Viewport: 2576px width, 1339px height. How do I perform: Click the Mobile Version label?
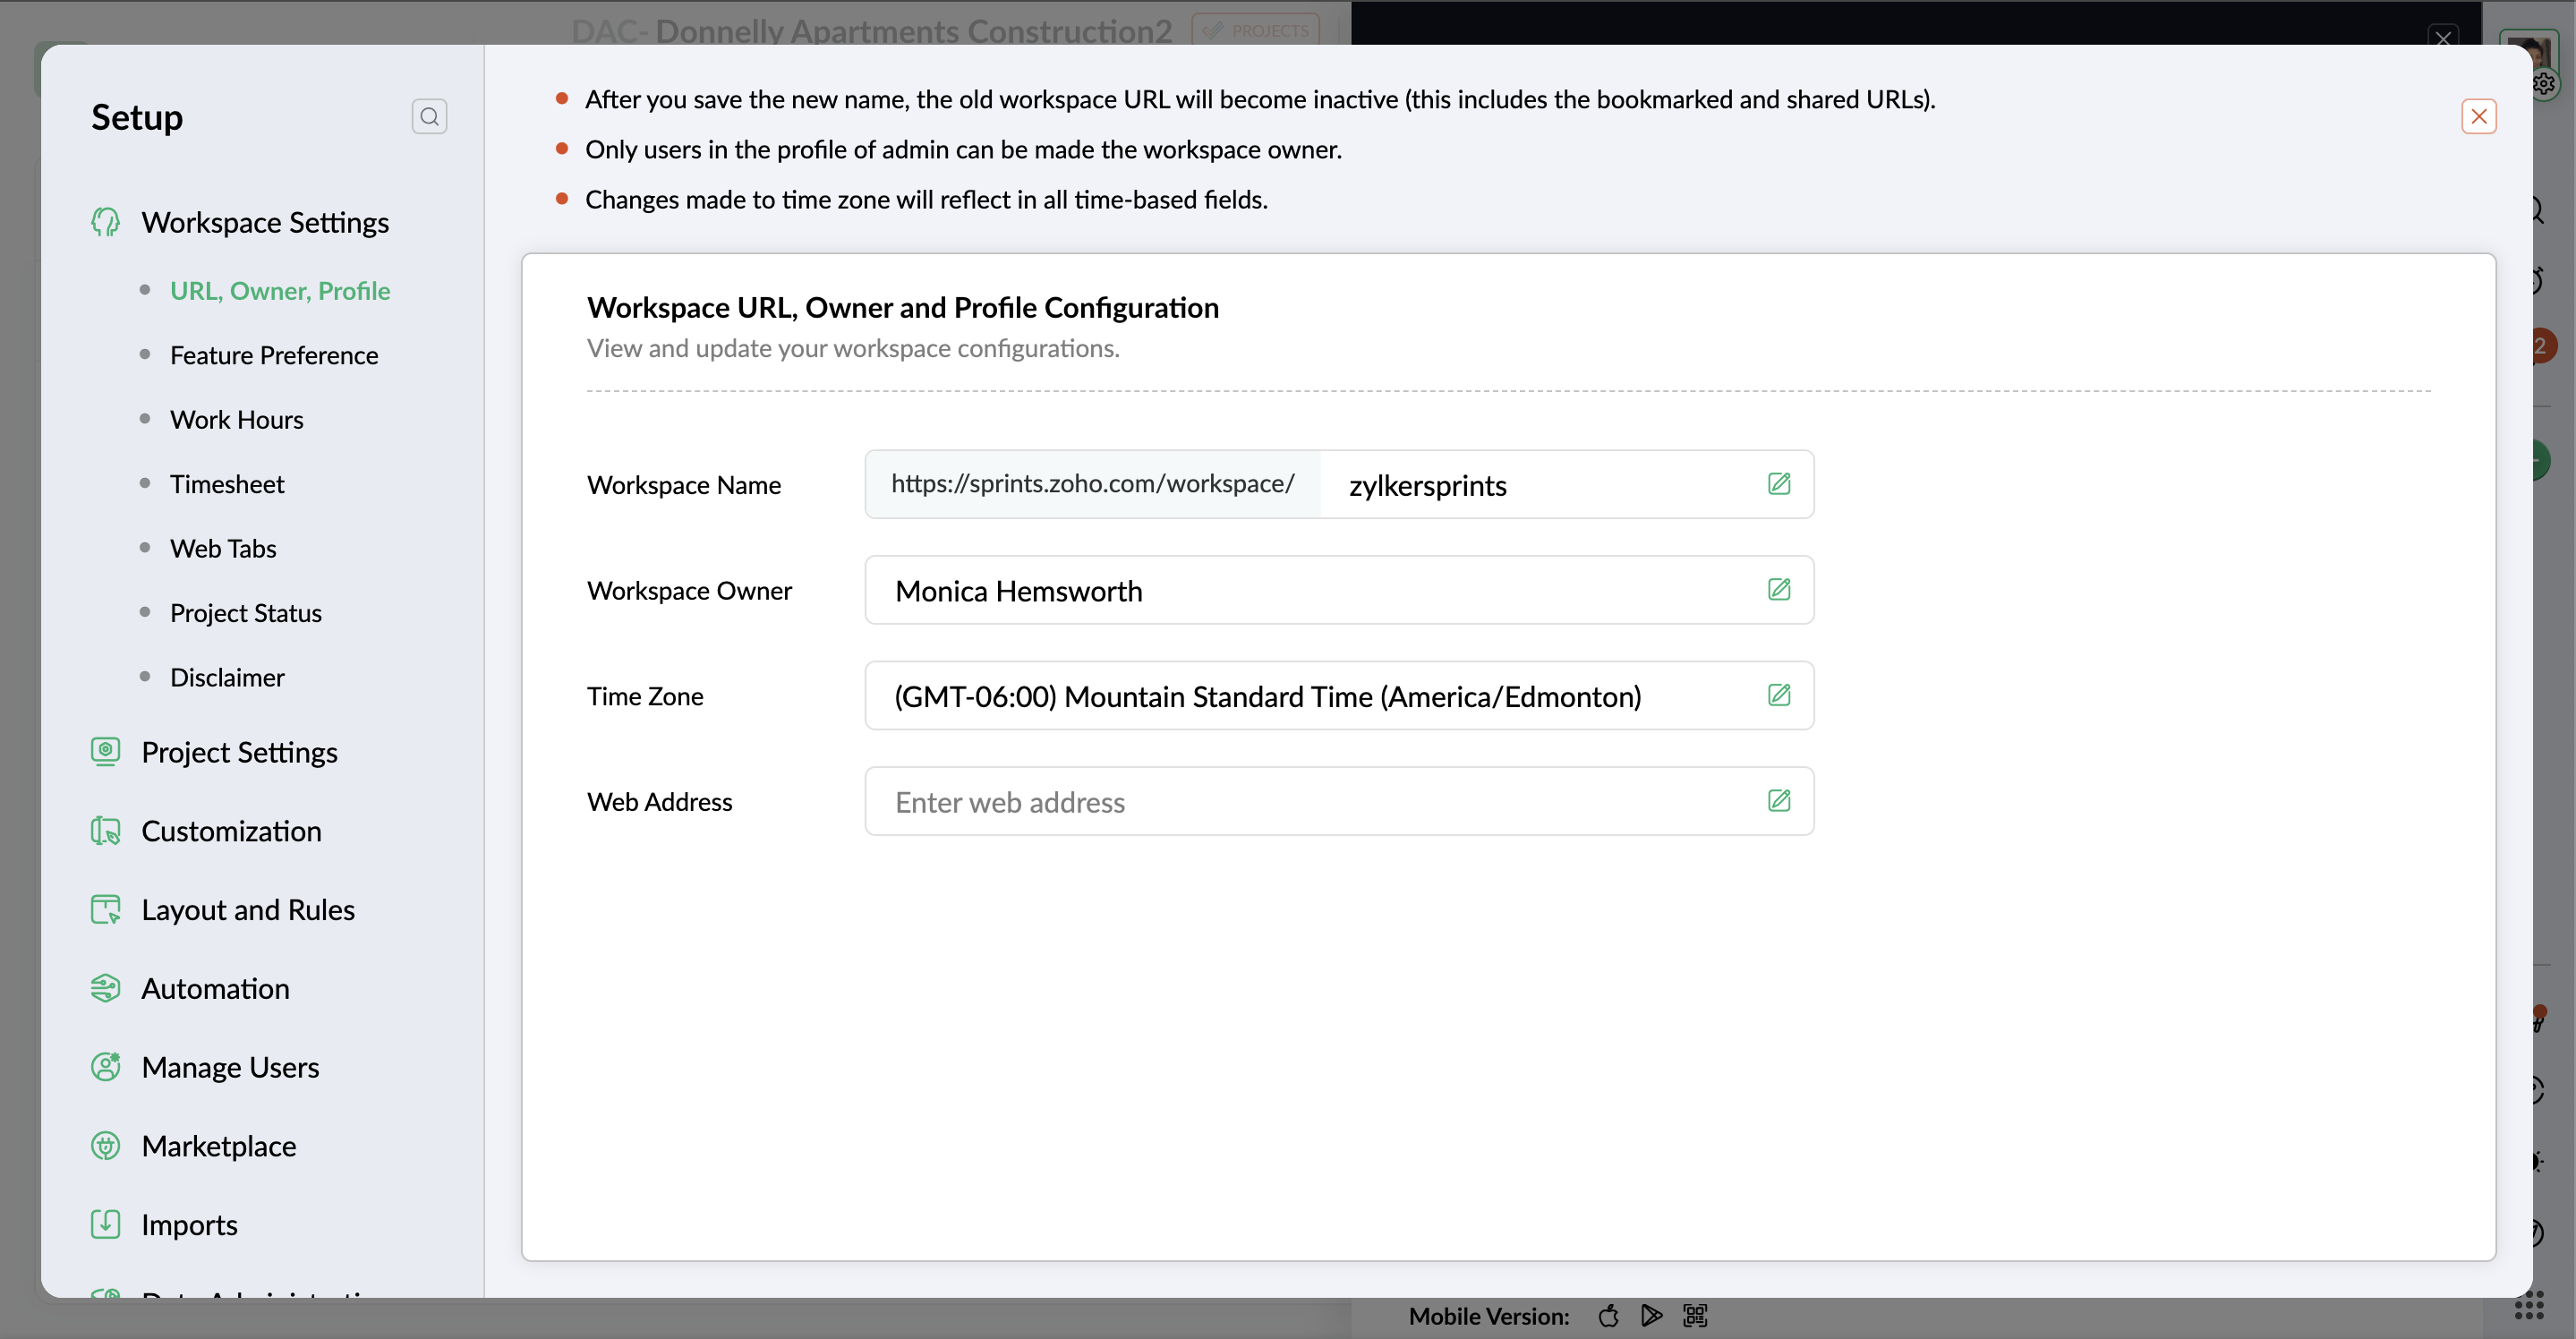click(x=1489, y=1316)
